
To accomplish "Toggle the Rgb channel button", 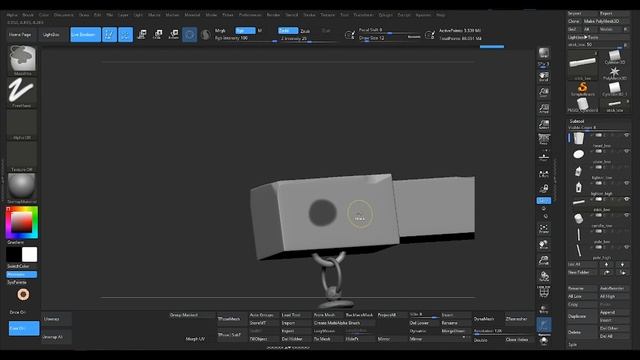I will (245, 31).
